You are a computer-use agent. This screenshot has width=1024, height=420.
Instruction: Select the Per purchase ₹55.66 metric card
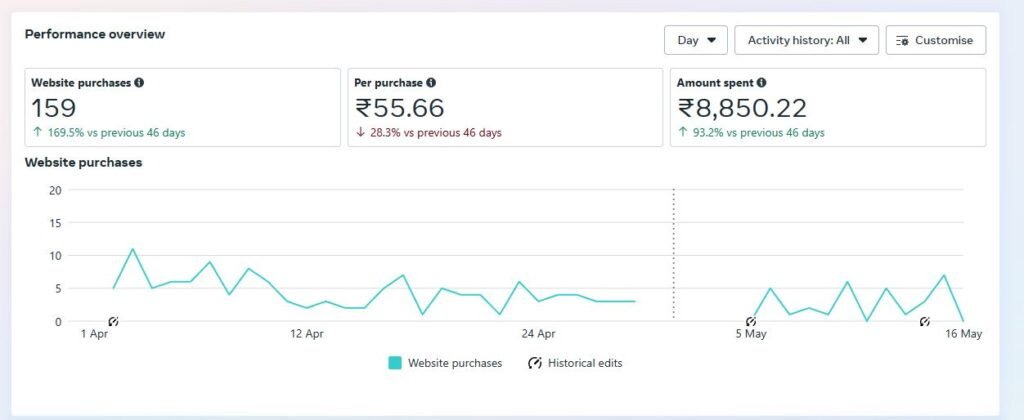505,108
